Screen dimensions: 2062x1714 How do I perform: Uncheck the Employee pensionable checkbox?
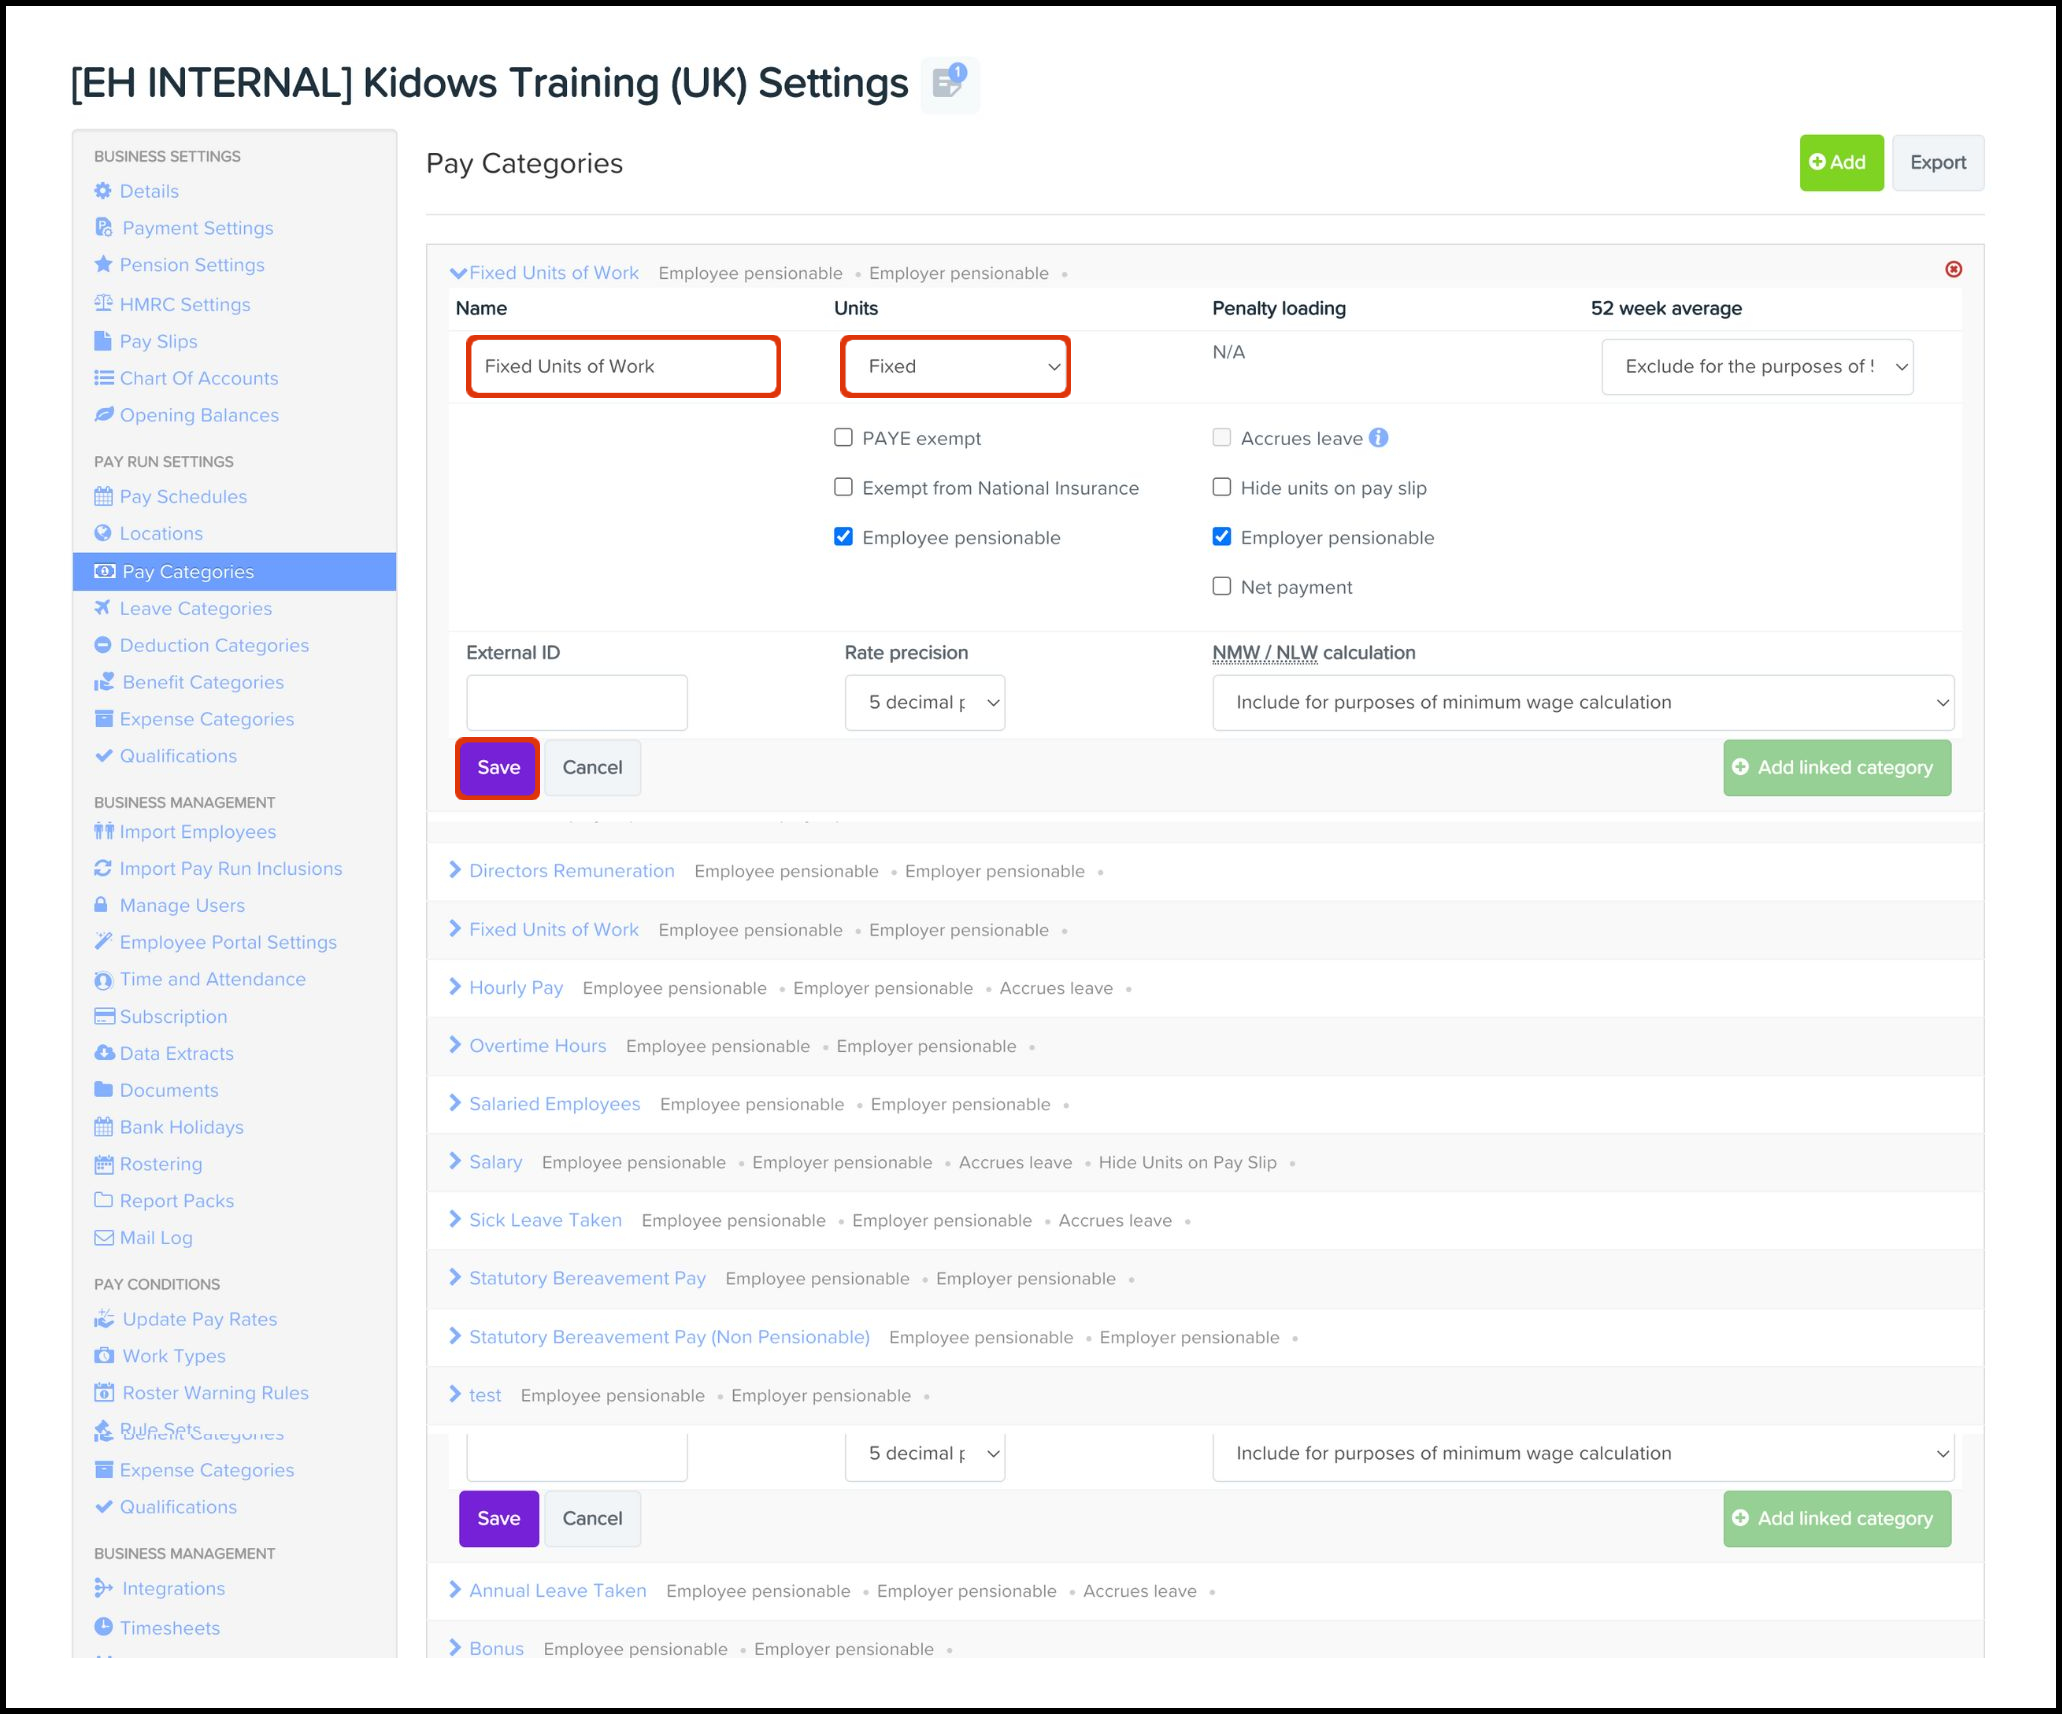coord(843,537)
